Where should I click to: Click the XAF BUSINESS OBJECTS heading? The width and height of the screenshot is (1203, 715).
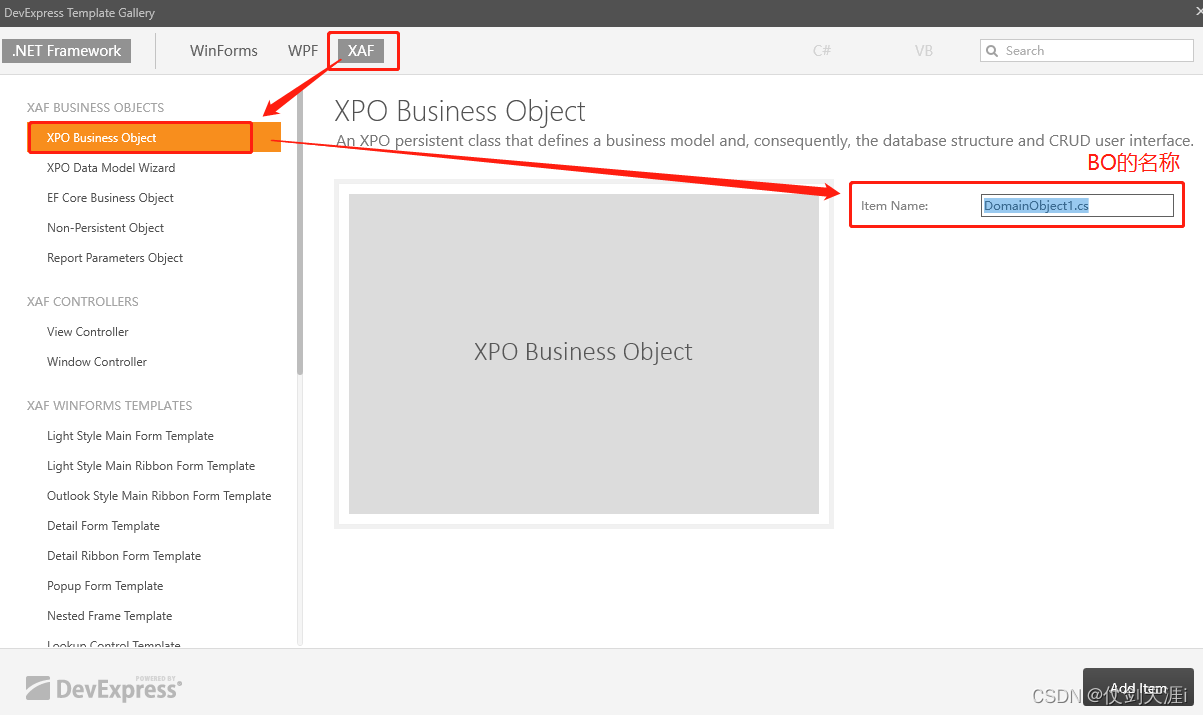95,108
